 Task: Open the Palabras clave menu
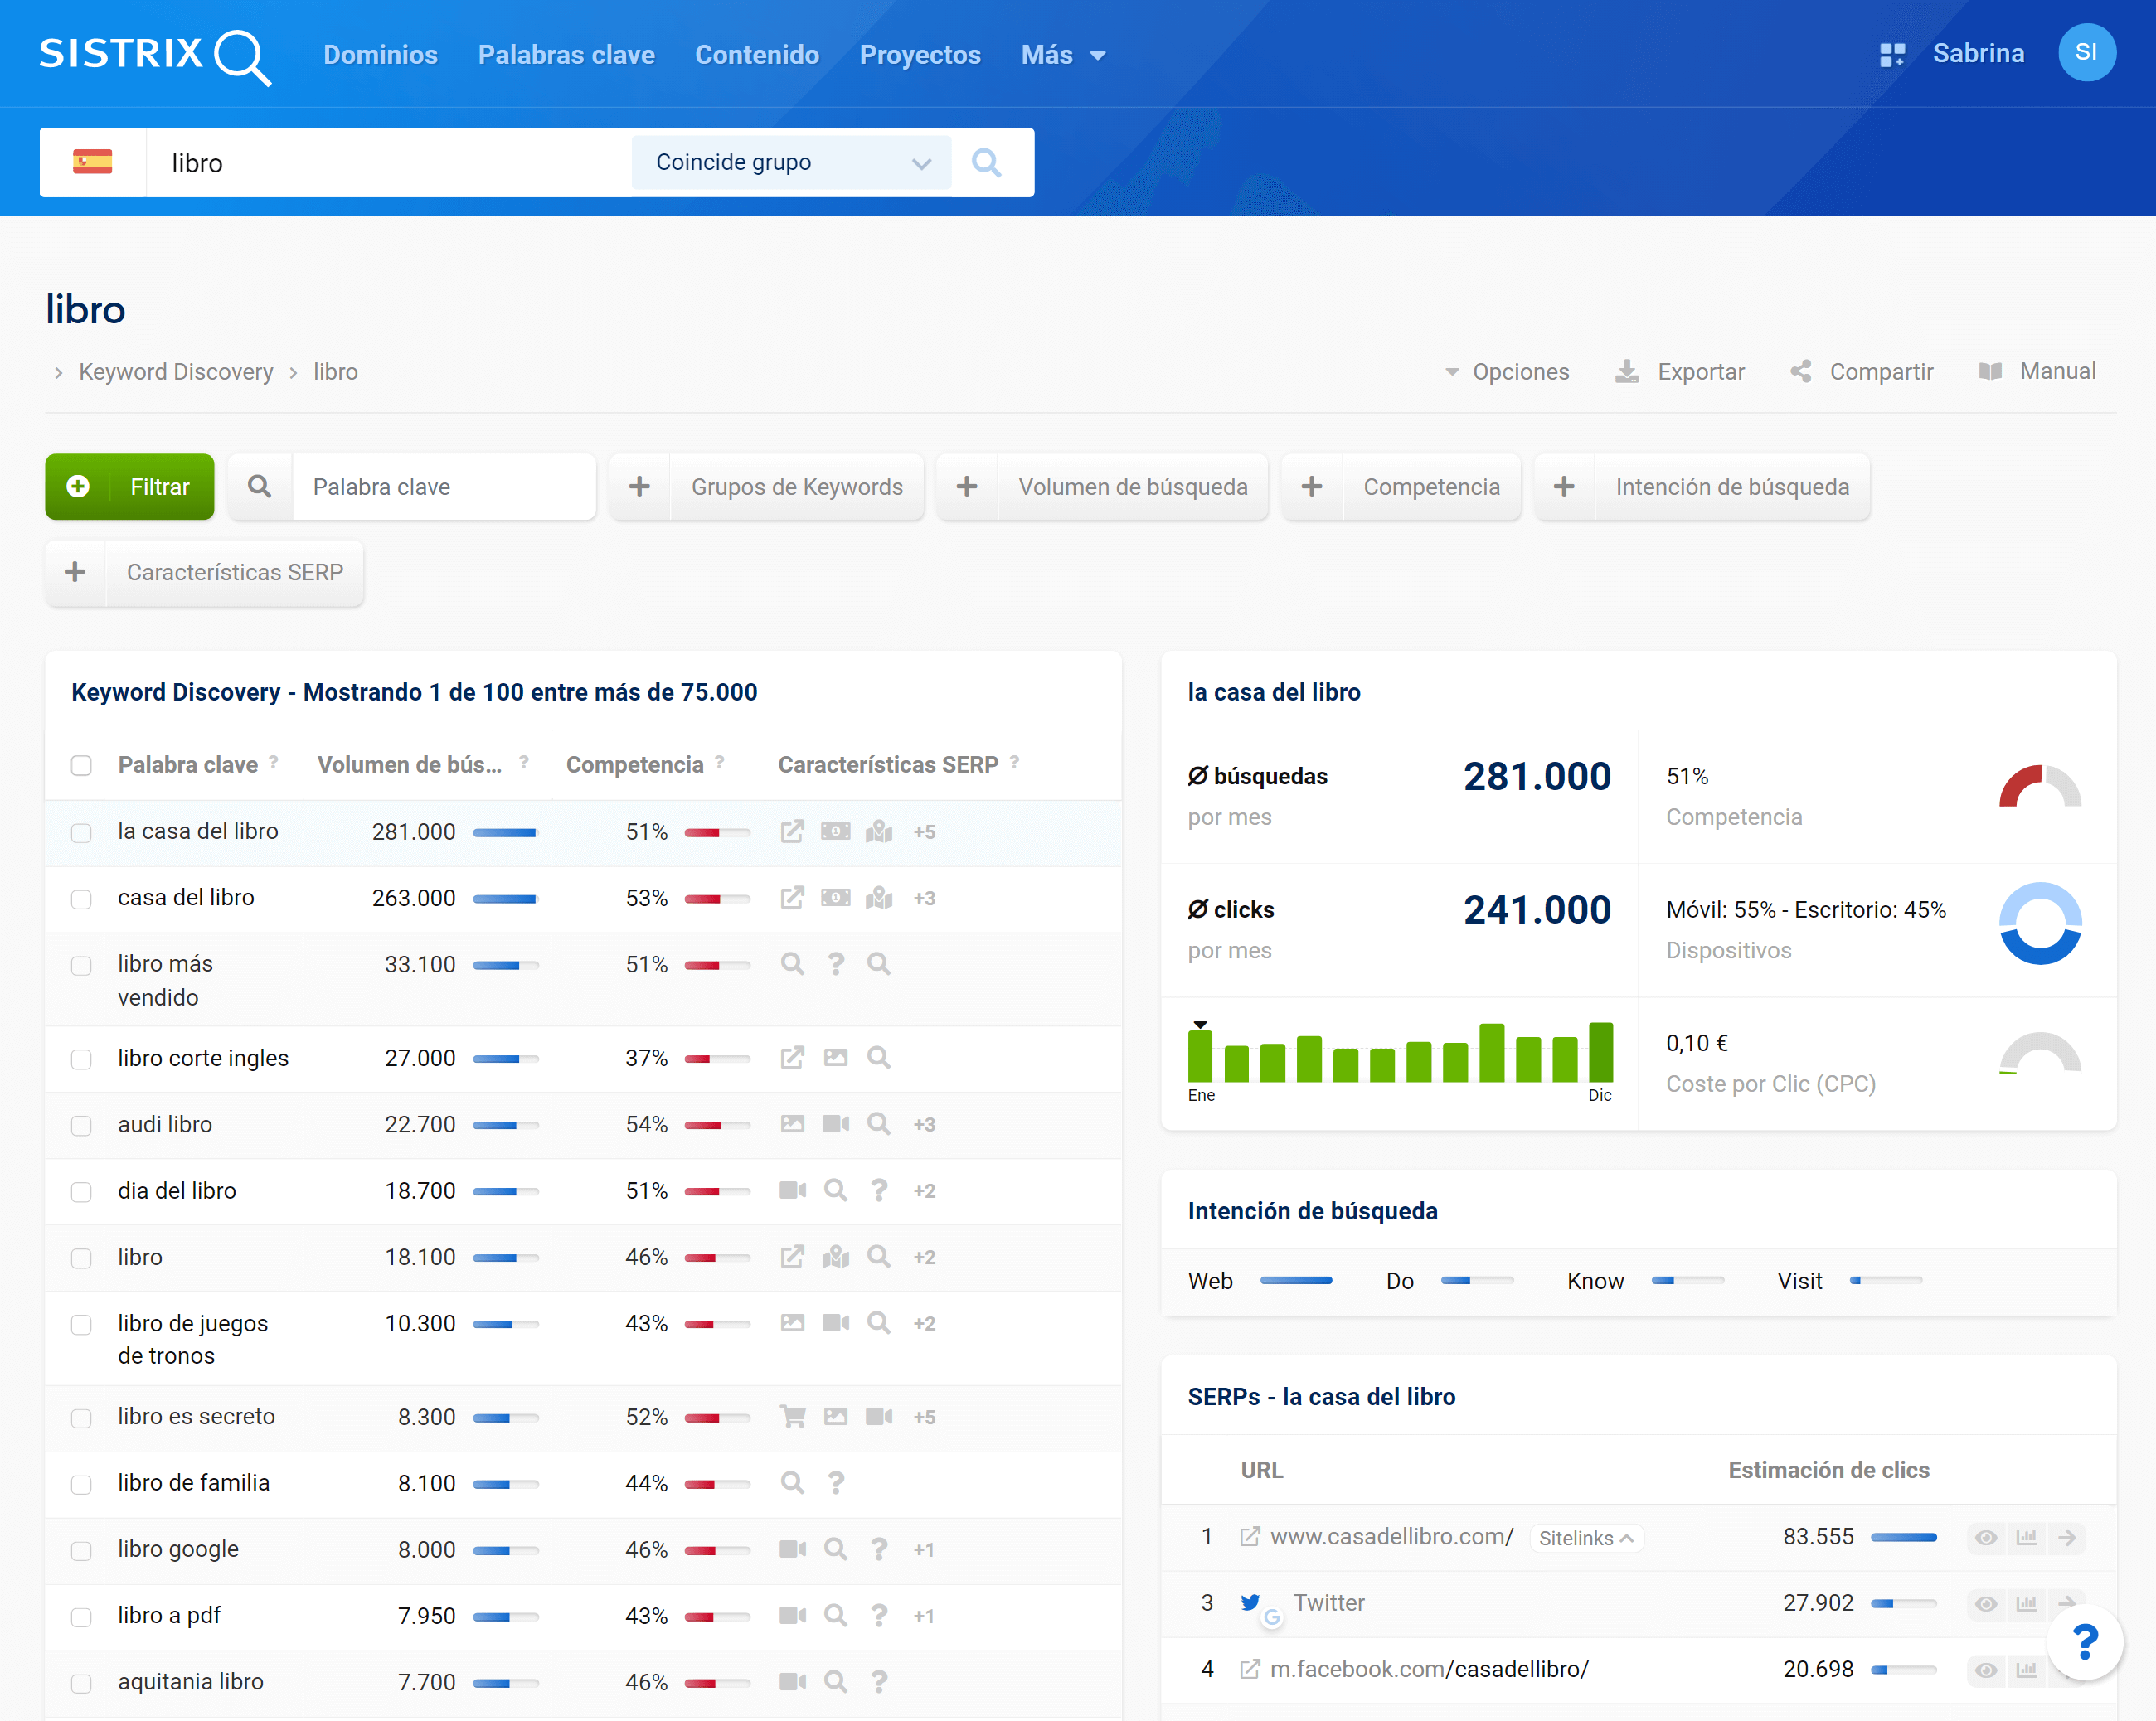pos(566,55)
